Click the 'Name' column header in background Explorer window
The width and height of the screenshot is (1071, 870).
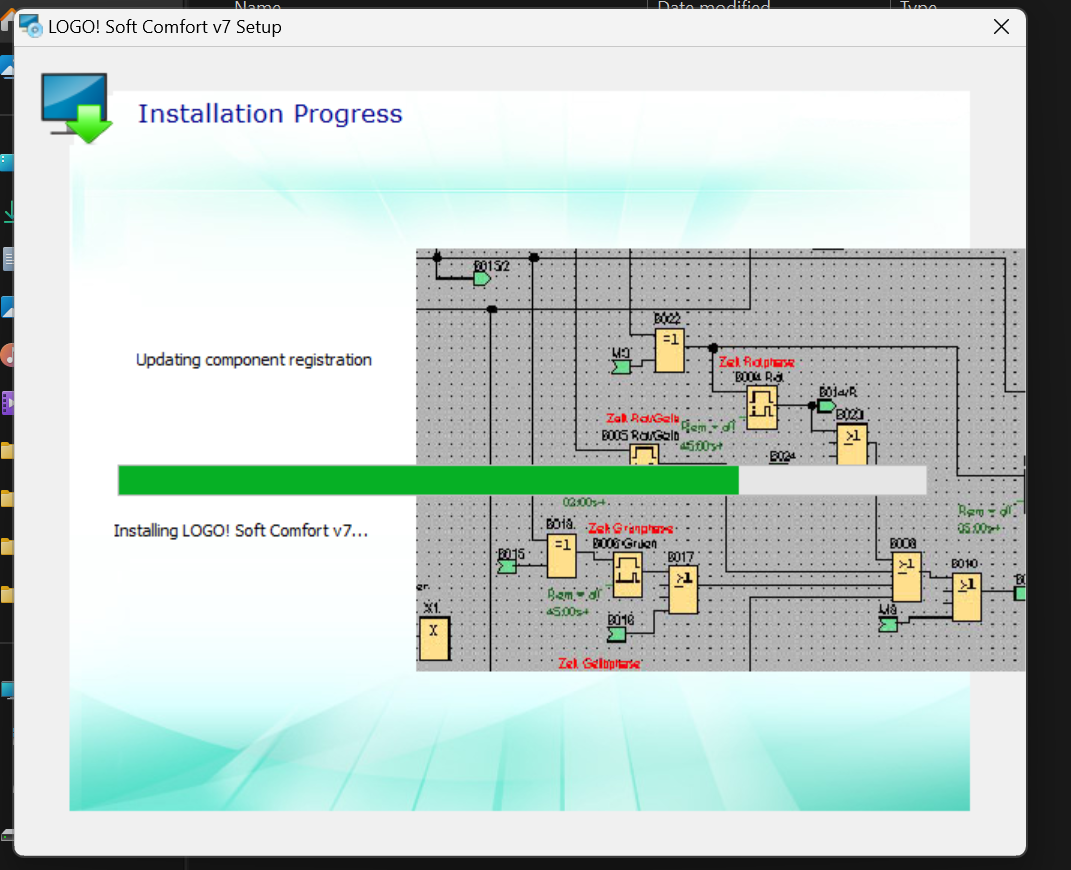[258, 5]
